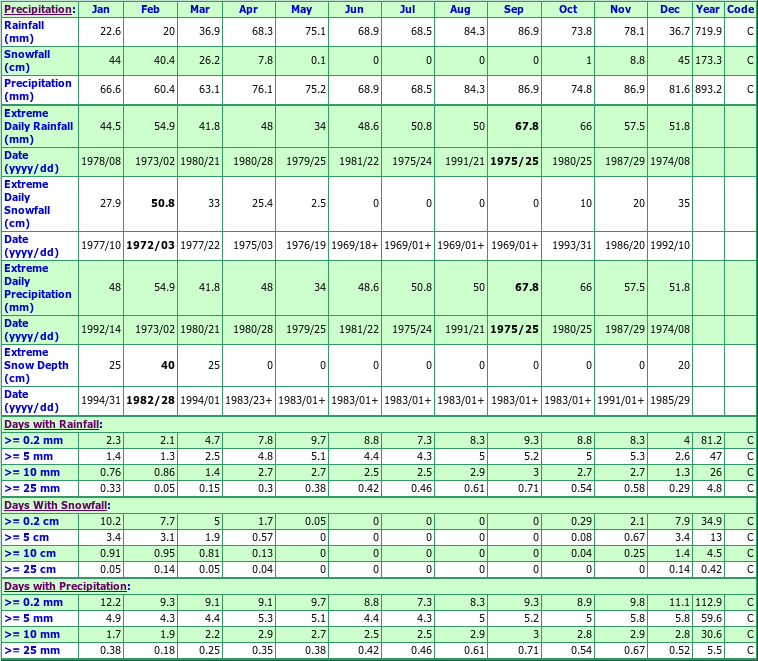The width and height of the screenshot is (758, 661).
Task: Select the Year column header
Action: [708, 9]
